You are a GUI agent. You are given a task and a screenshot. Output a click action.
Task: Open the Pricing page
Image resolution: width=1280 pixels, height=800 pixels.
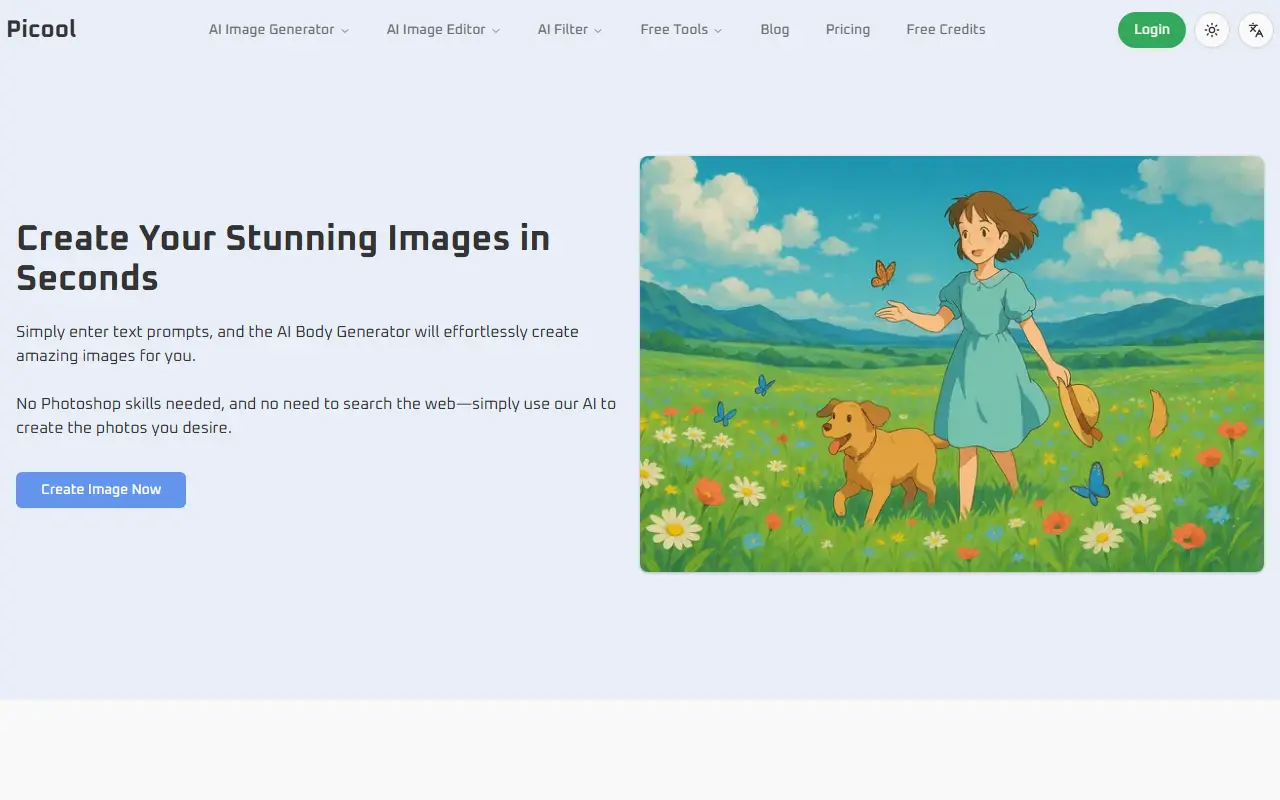(848, 30)
